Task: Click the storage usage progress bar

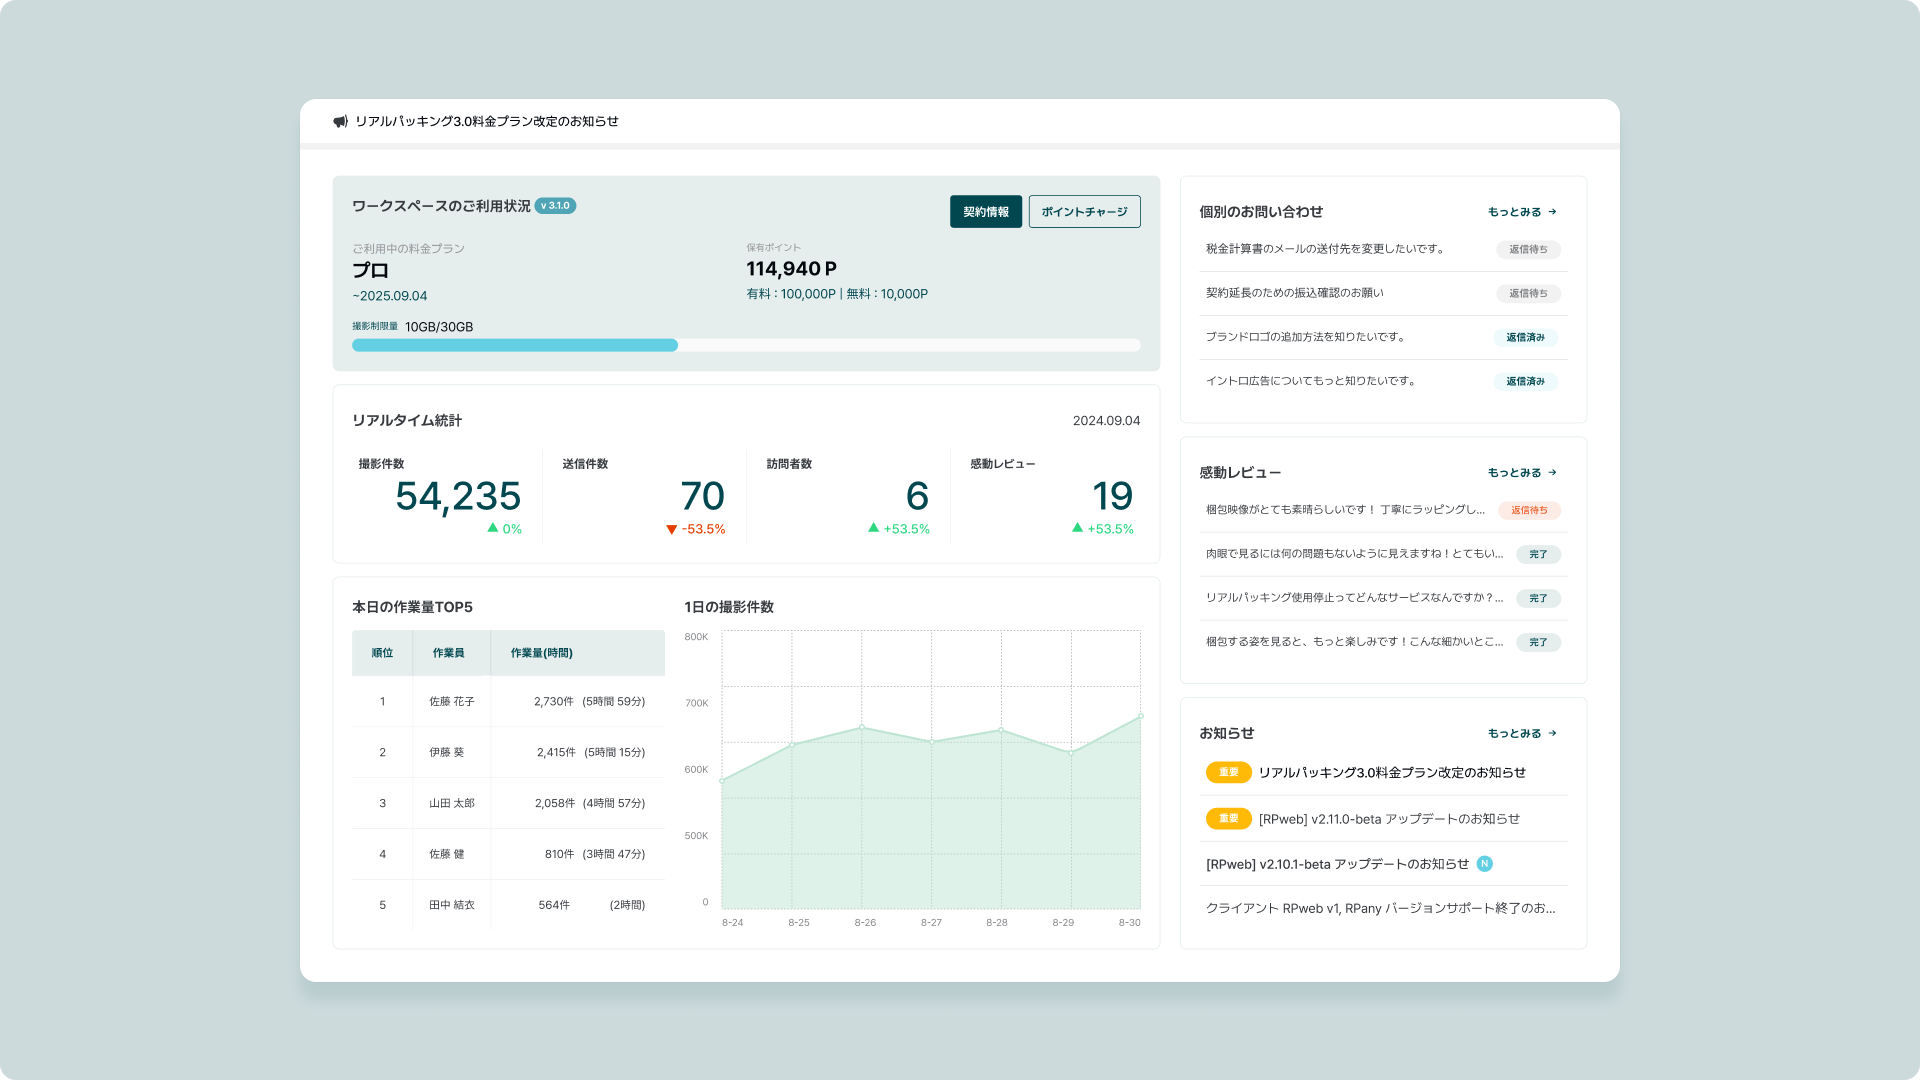Action: (745, 345)
